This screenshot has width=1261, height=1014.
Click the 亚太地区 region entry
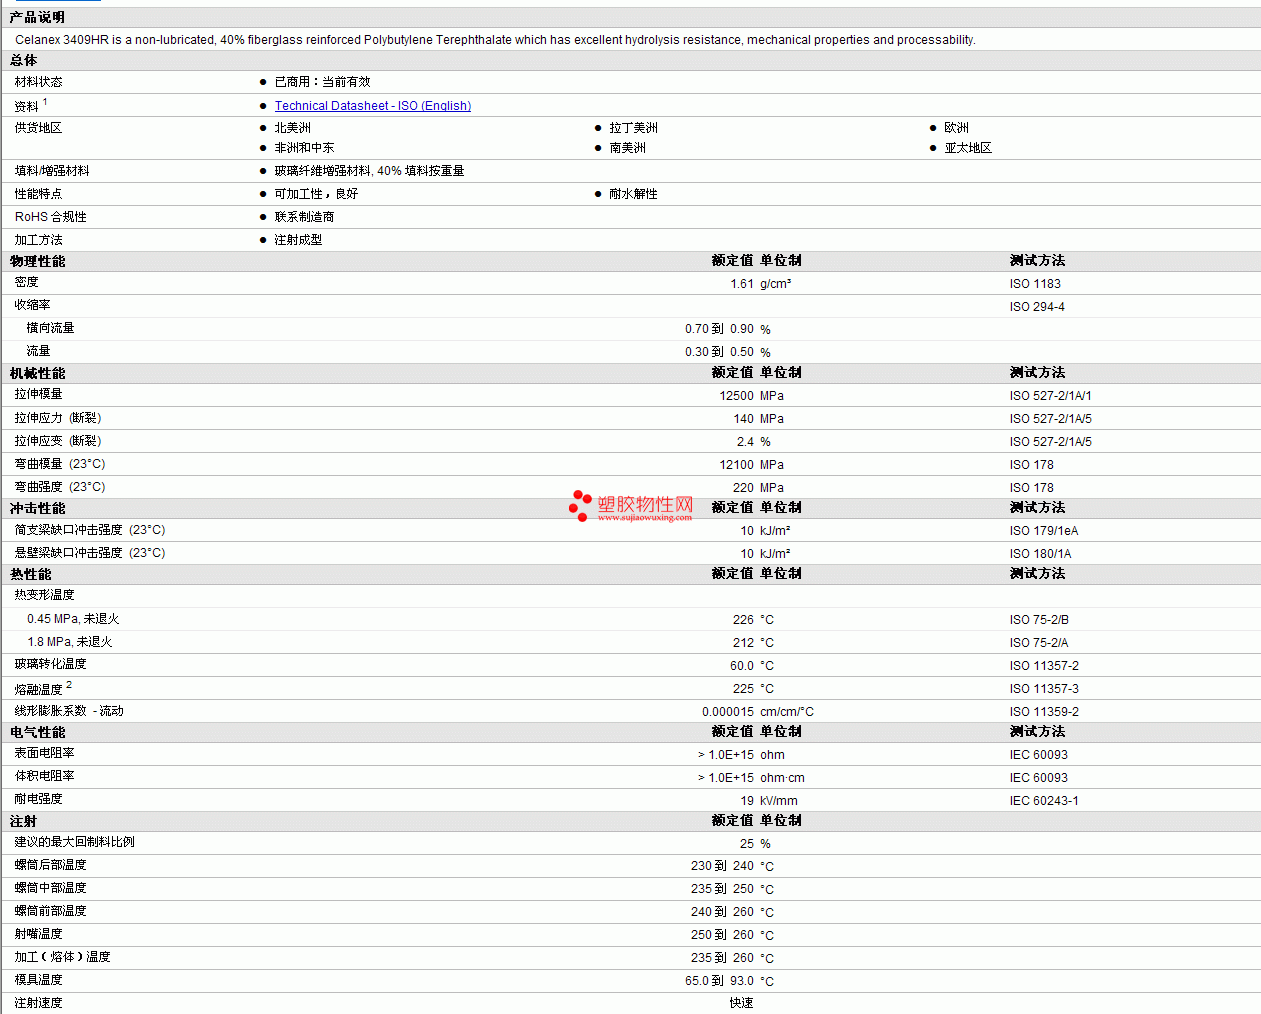point(969,148)
